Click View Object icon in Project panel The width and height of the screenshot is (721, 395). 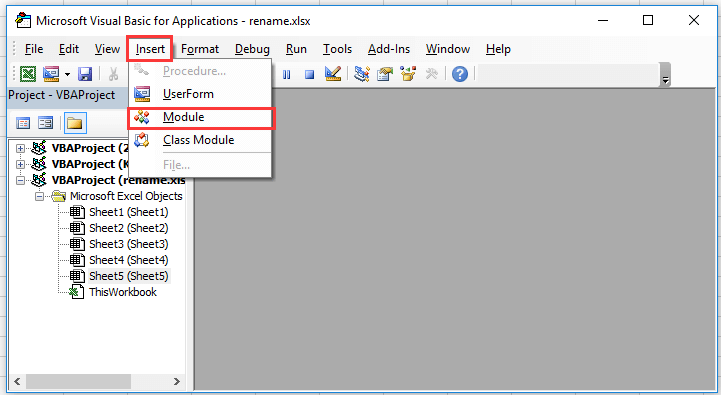(46, 123)
